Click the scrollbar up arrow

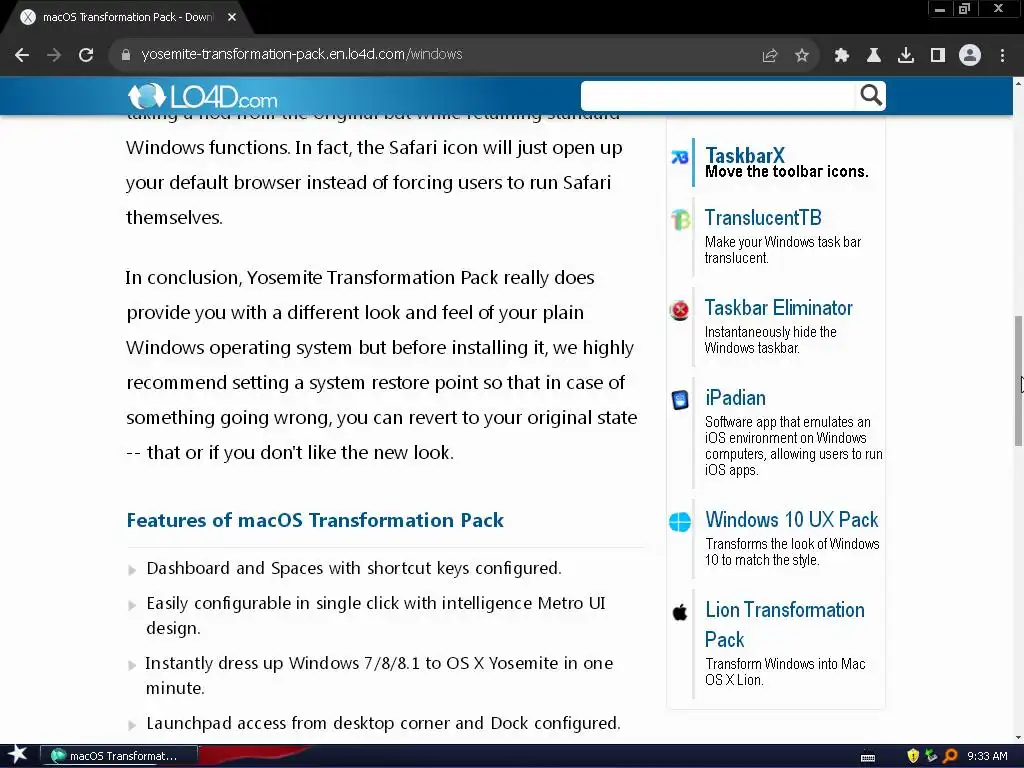coord(1018,83)
